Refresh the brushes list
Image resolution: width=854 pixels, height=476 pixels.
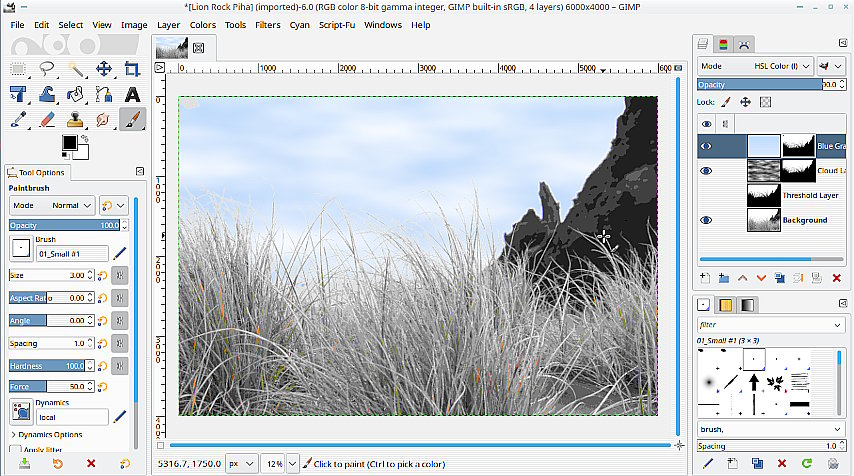pyautogui.click(x=807, y=463)
